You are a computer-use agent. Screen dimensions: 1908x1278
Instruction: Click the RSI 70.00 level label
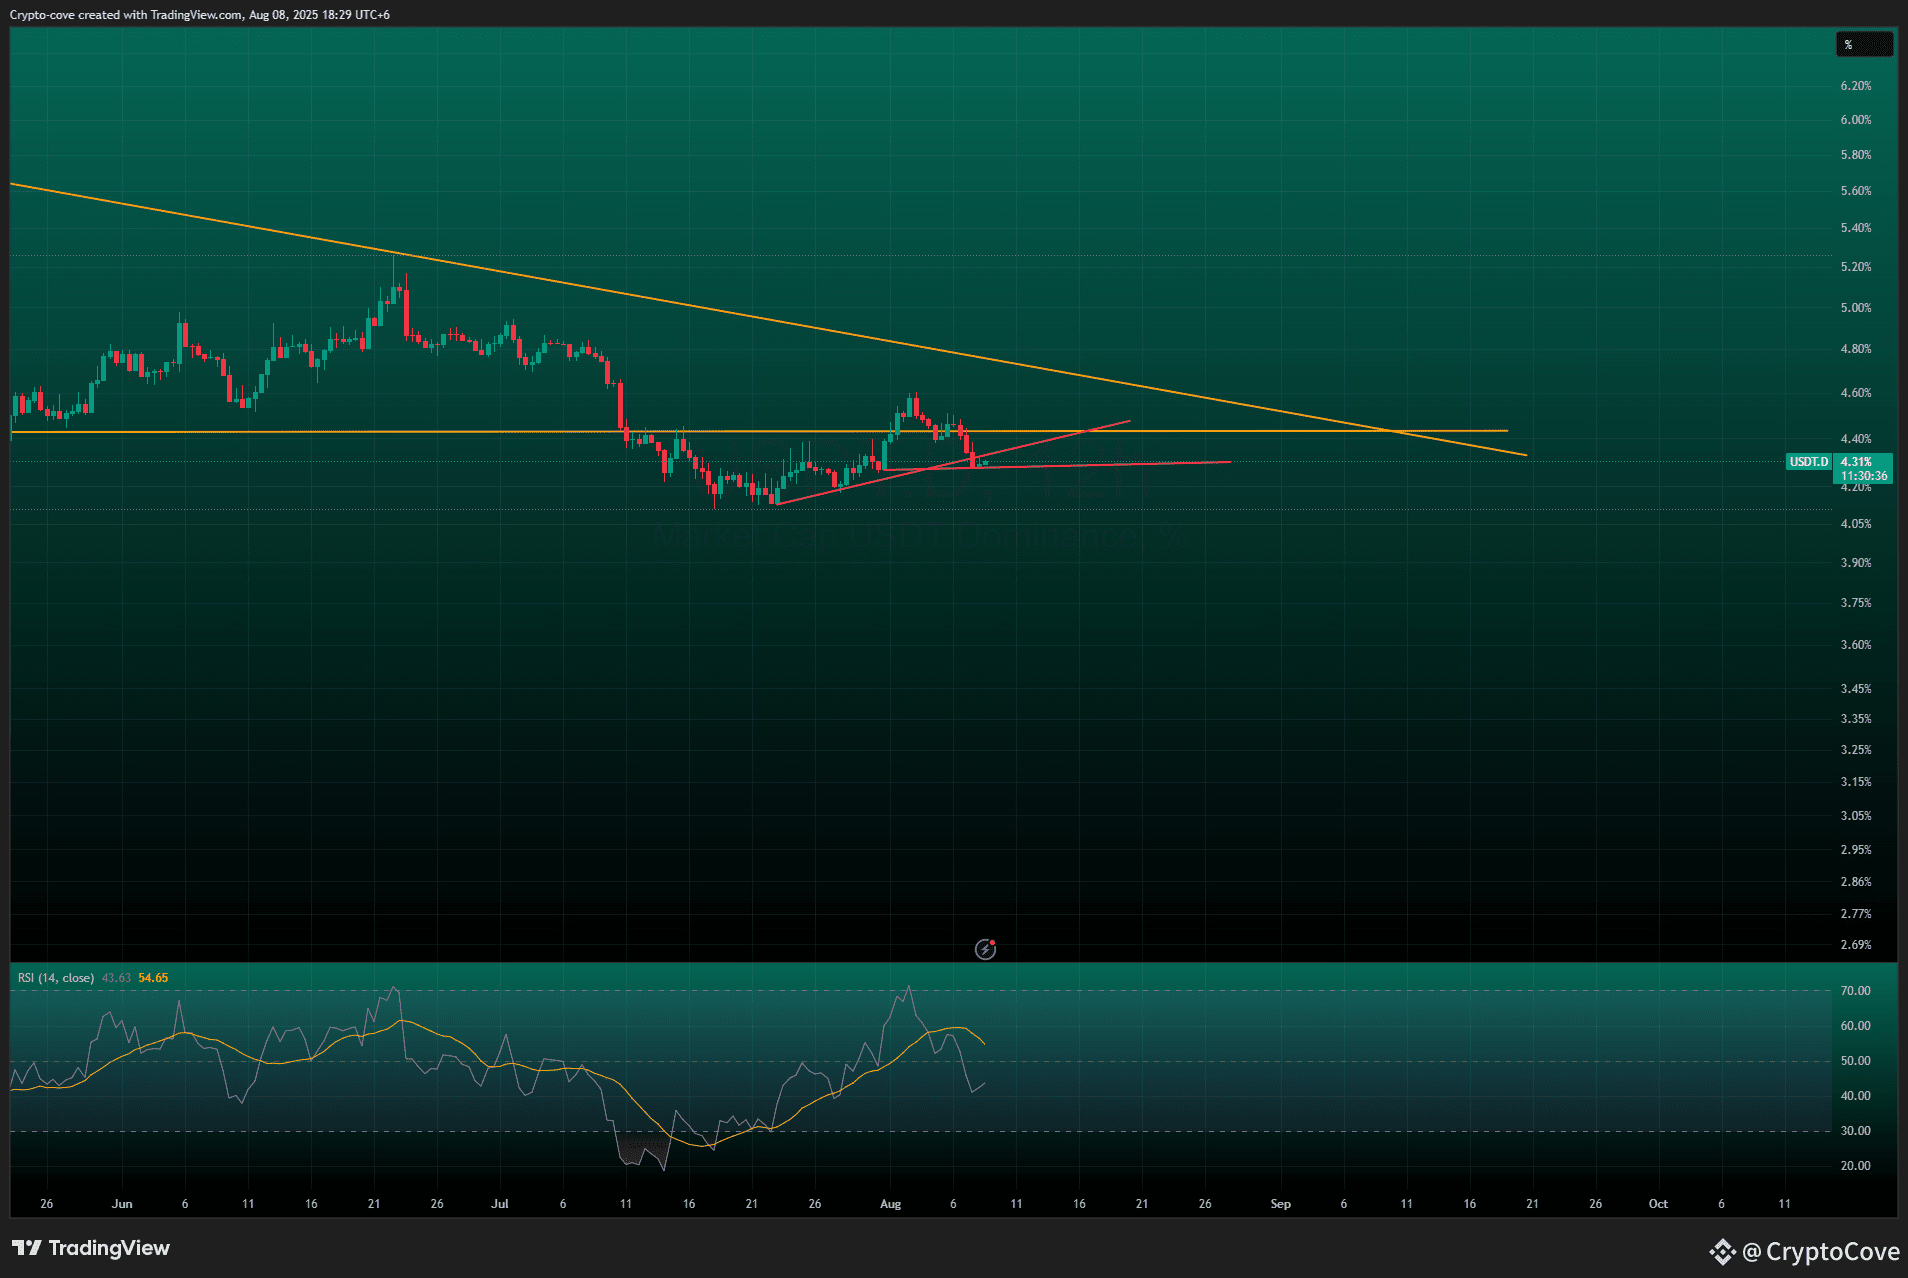(1855, 991)
